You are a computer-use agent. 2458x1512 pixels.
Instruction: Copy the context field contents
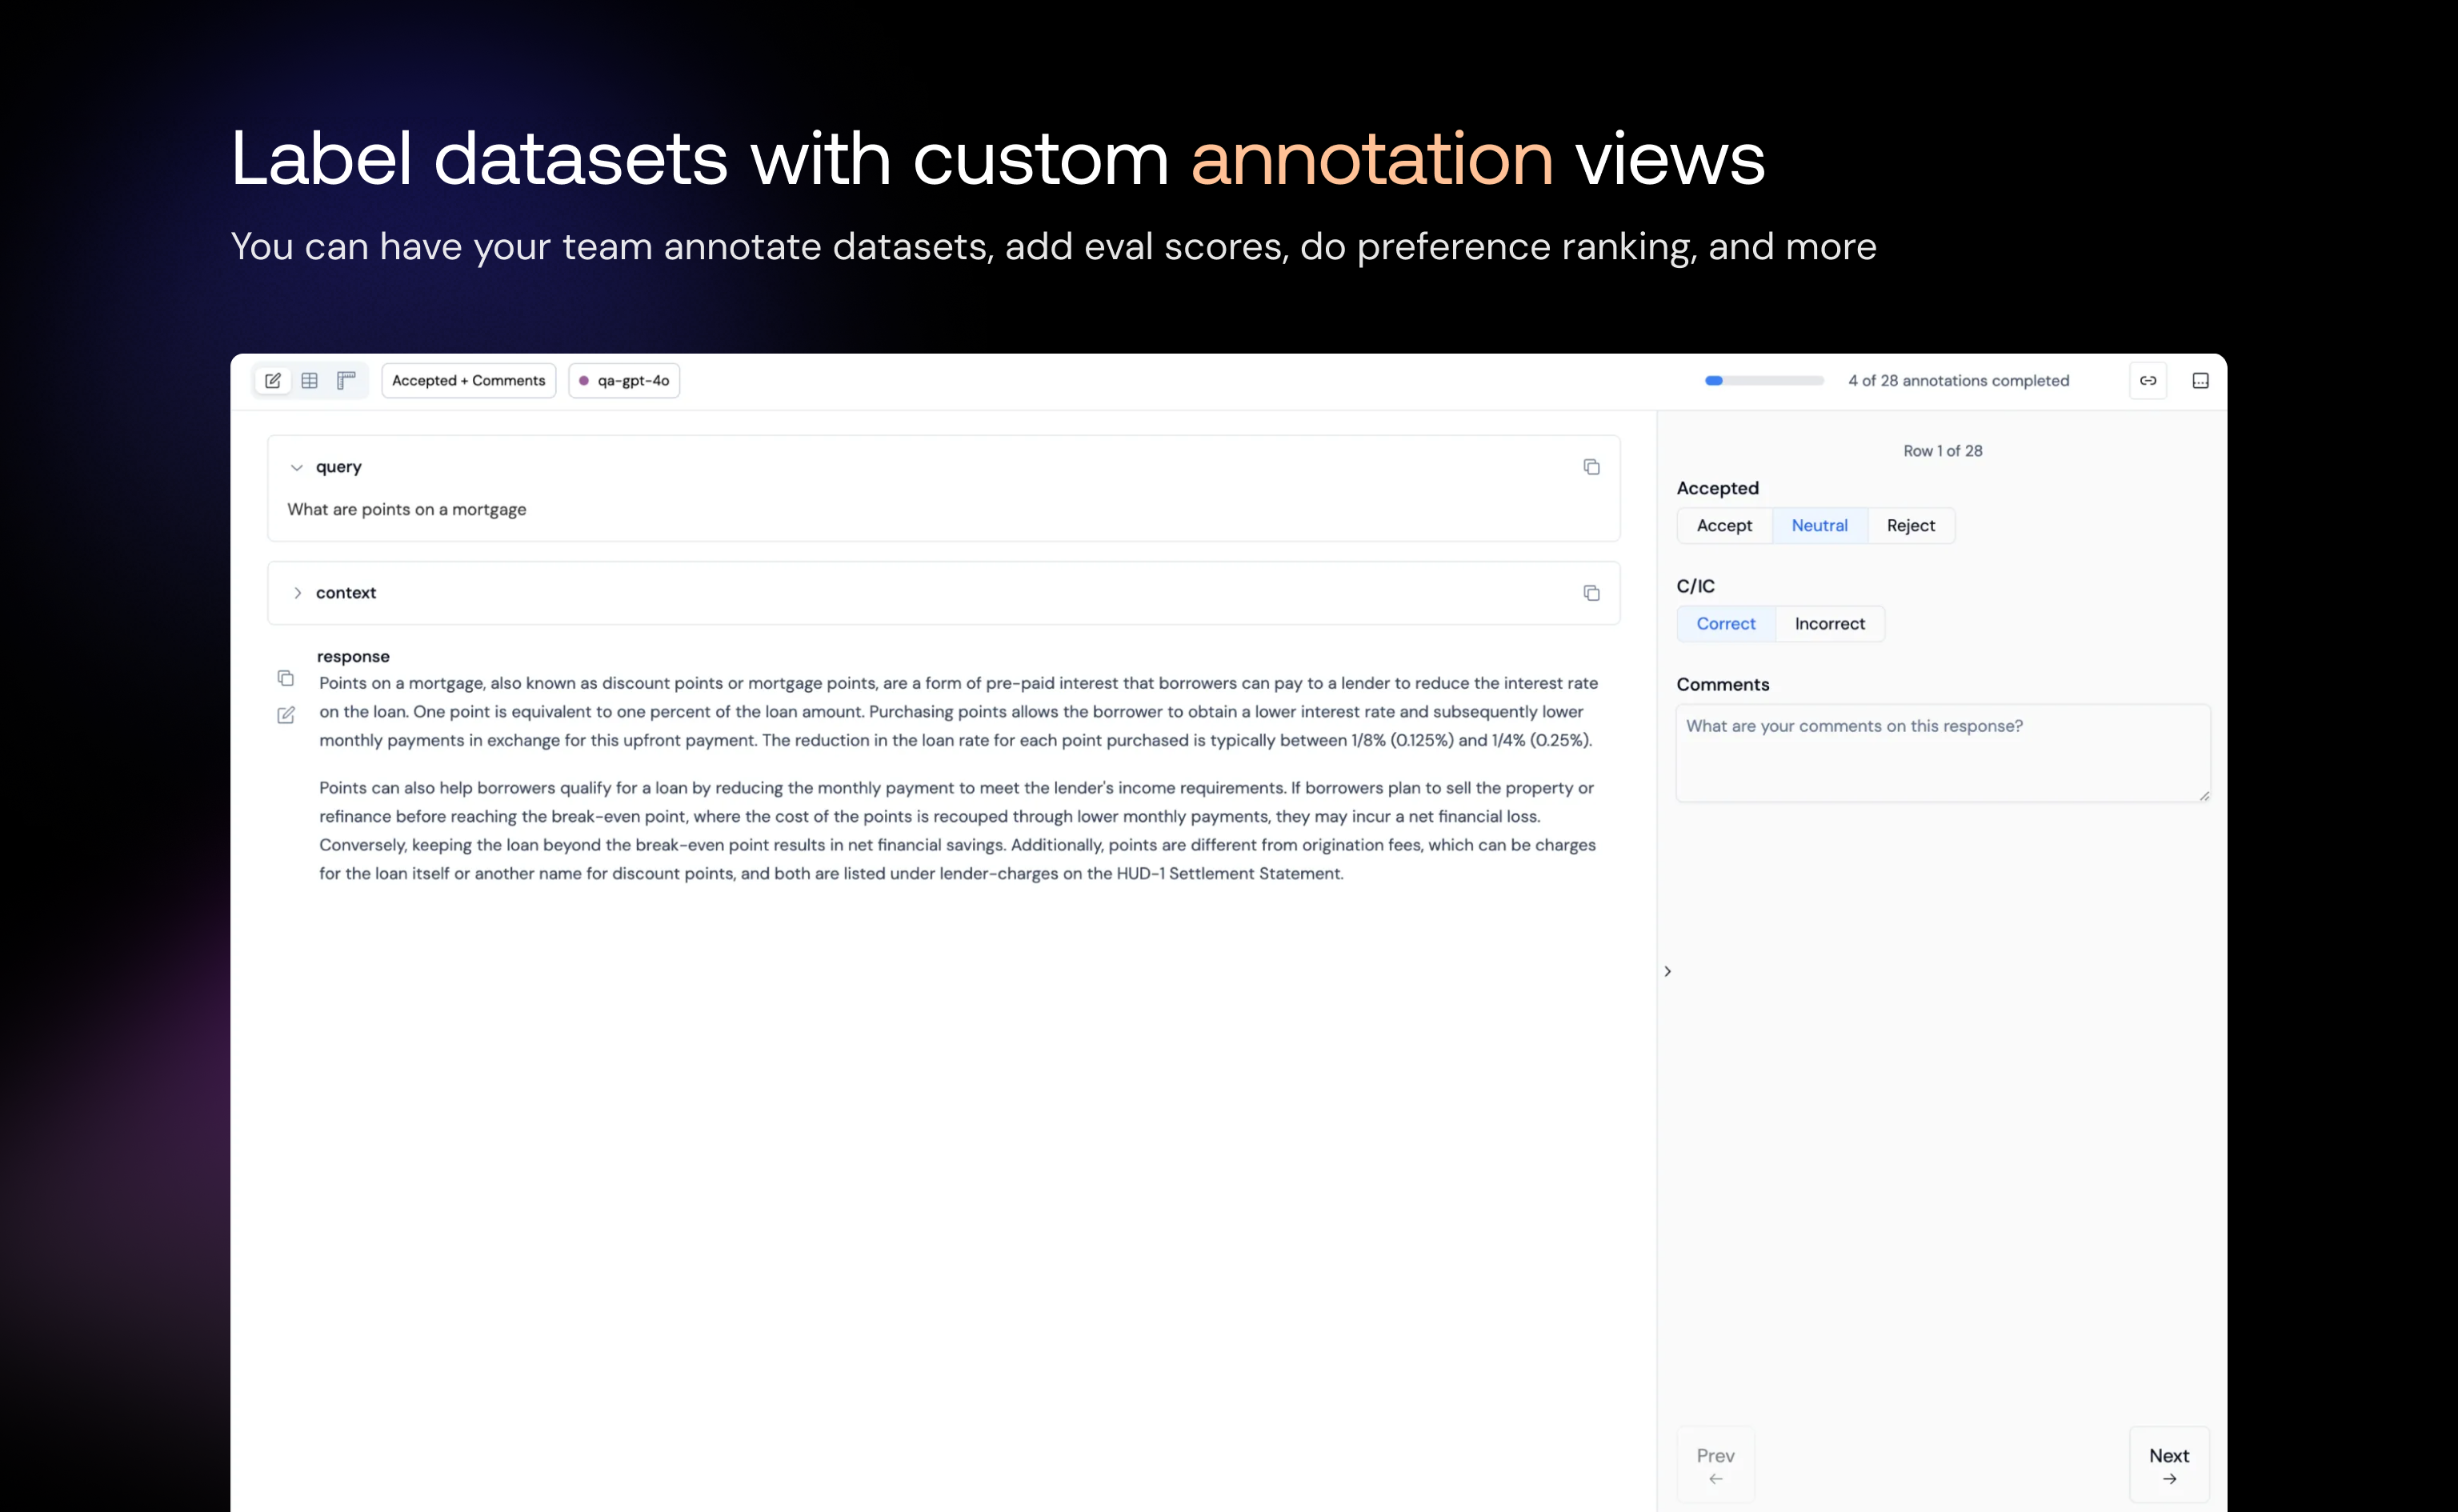point(1591,593)
